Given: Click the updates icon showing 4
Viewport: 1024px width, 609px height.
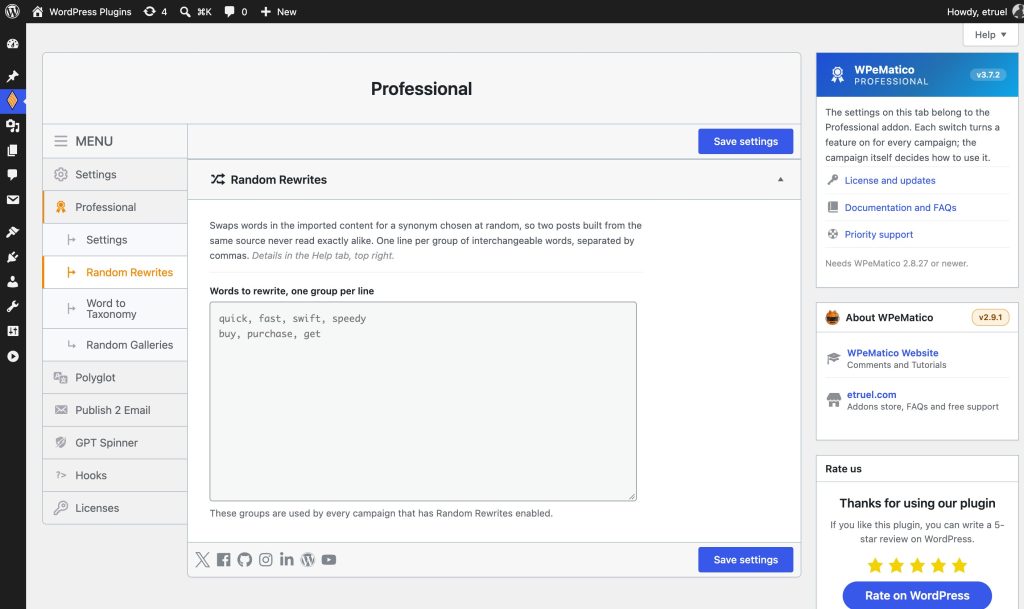Looking at the screenshot, I should 155,12.
